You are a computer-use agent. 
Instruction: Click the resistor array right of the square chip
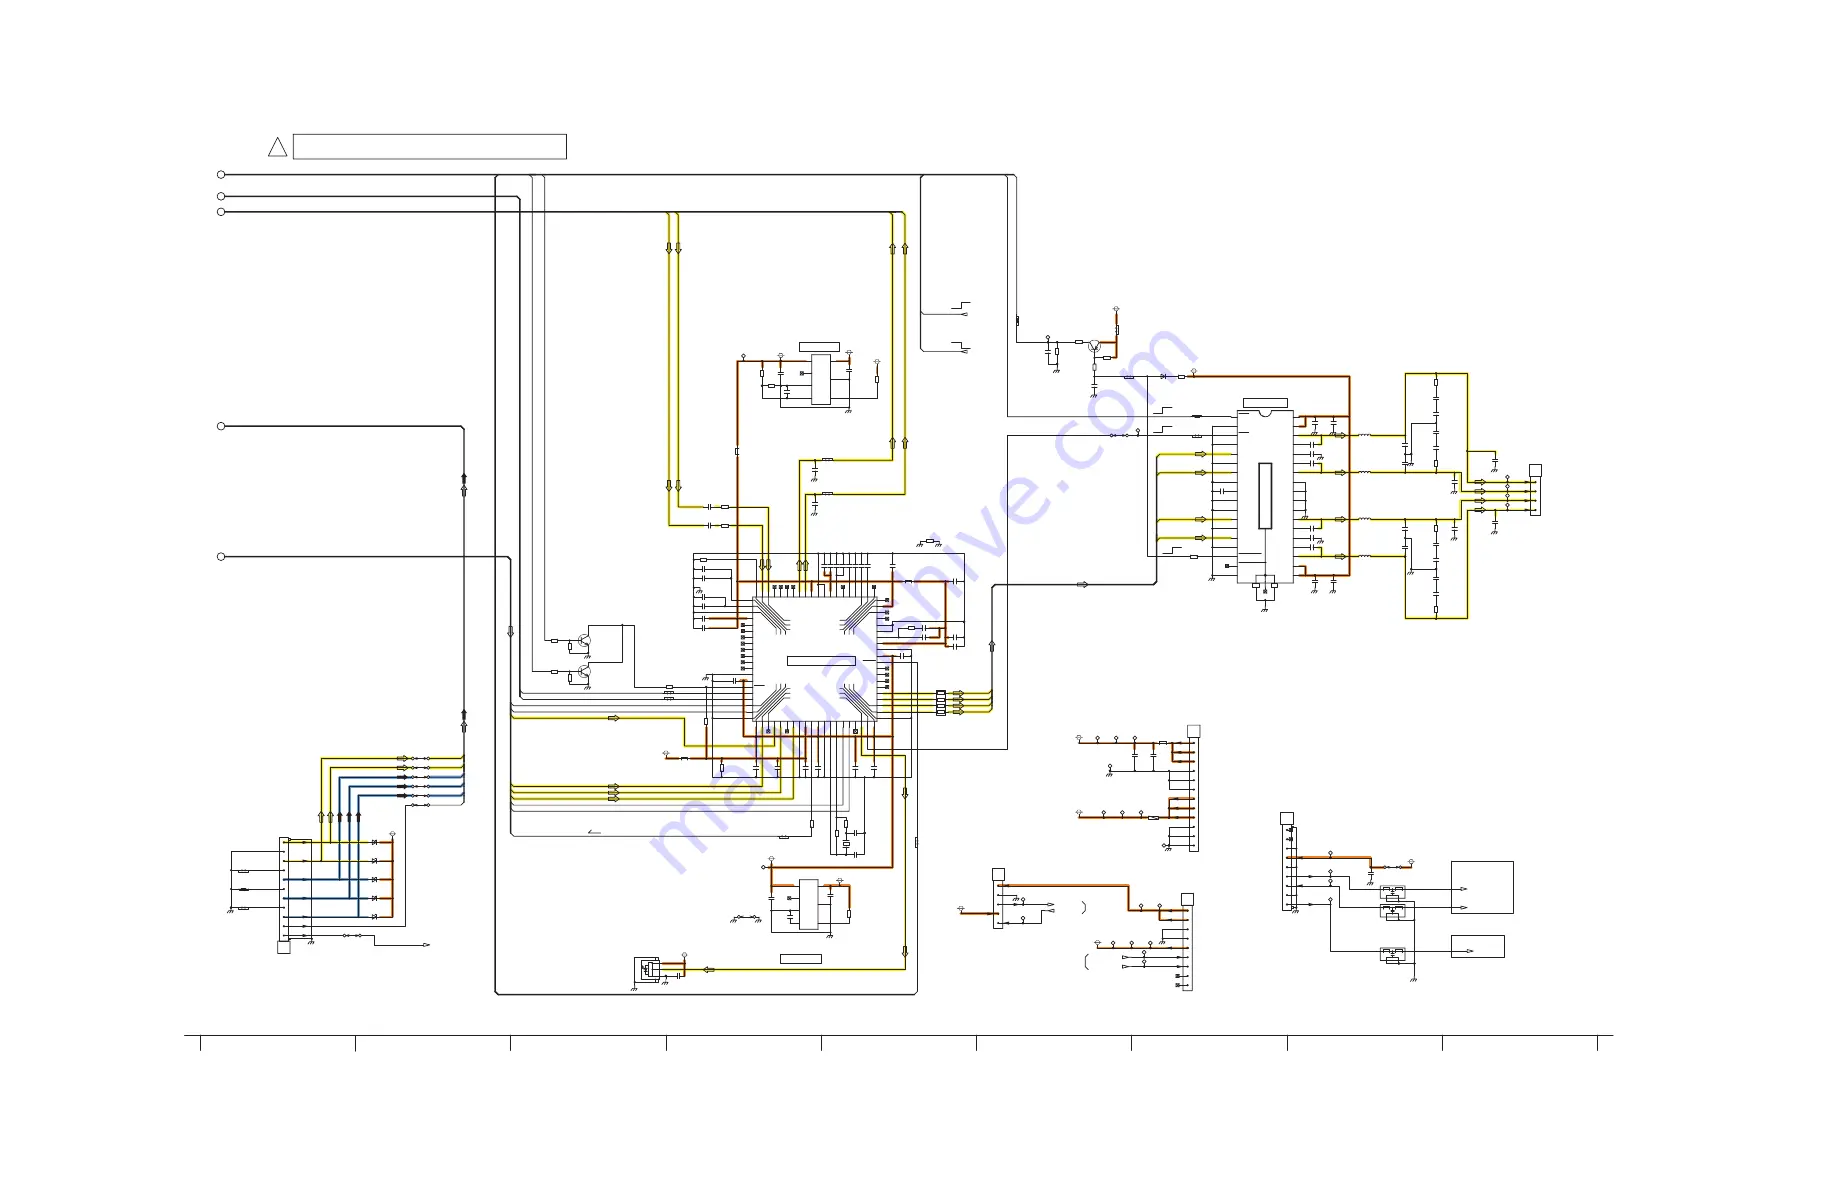(x=940, y=702)
